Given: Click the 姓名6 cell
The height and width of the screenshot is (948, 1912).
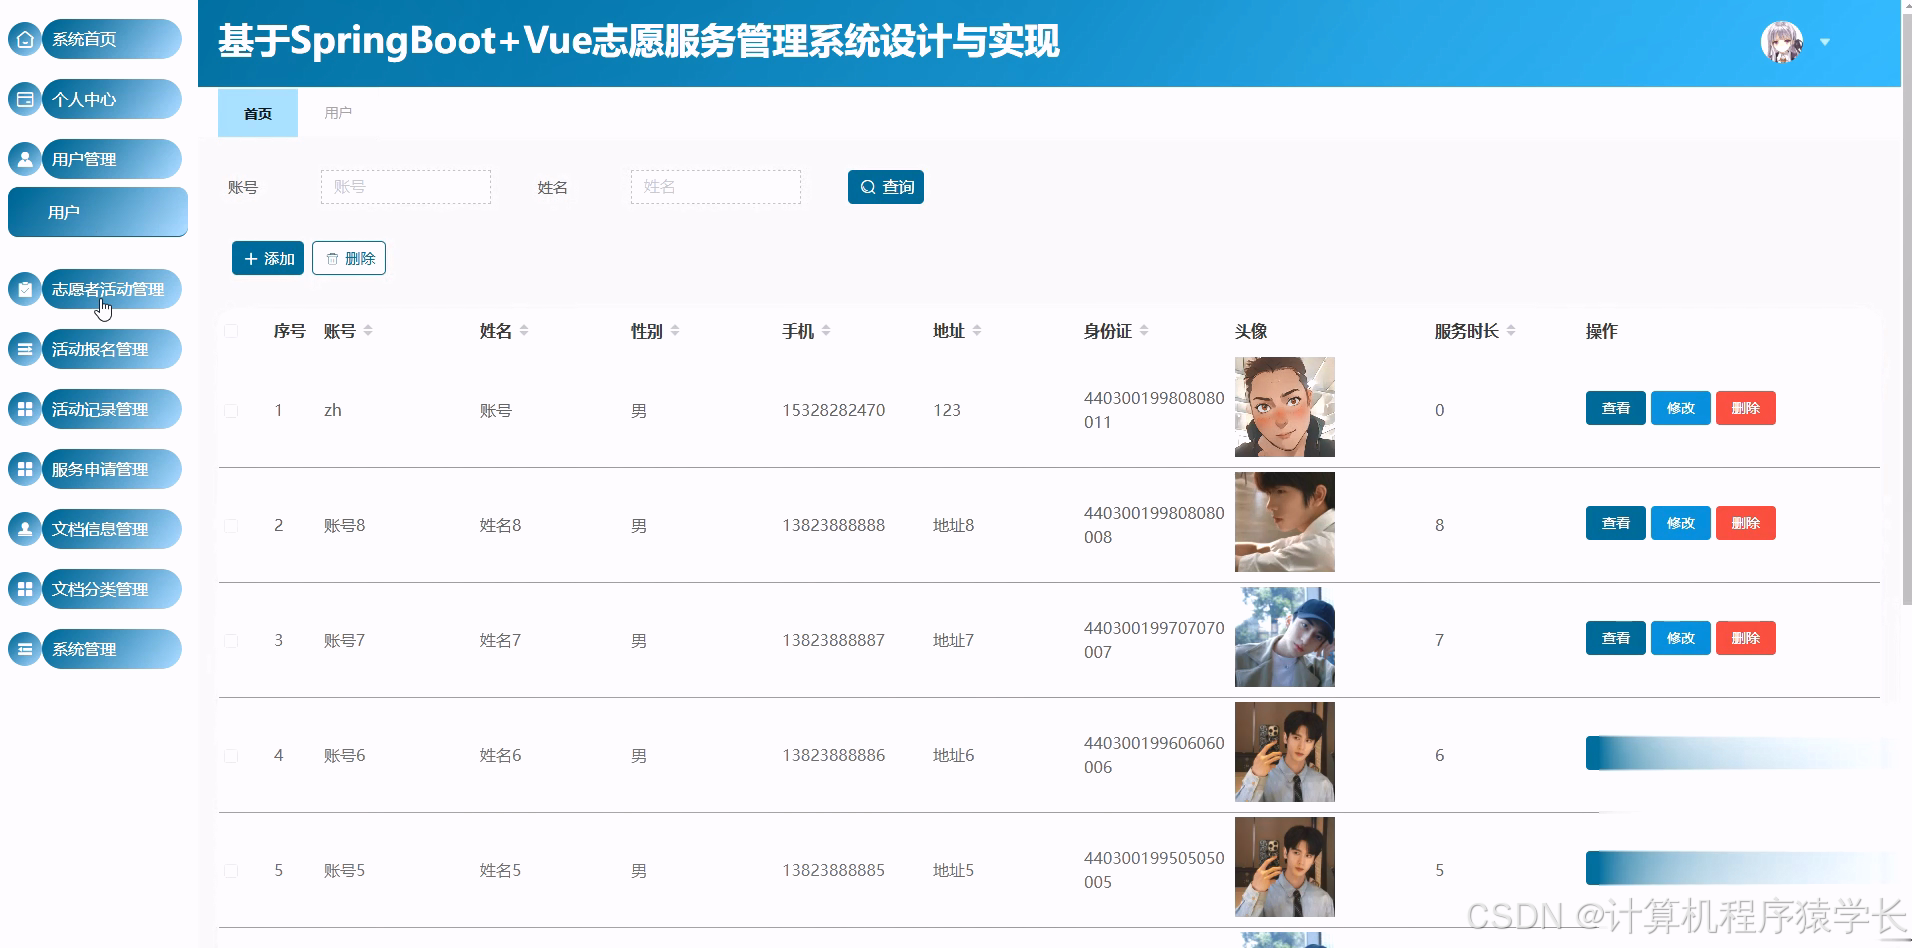Looking at the screenshot, I should (x=500, y=756).
